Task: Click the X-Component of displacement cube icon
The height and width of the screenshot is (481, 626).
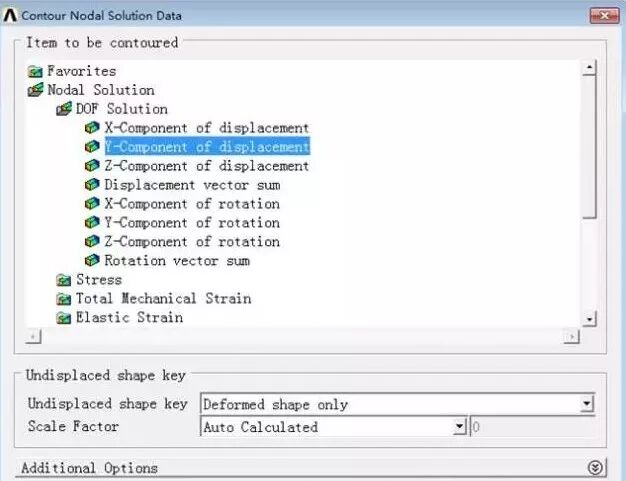Action: coord(92,128)
